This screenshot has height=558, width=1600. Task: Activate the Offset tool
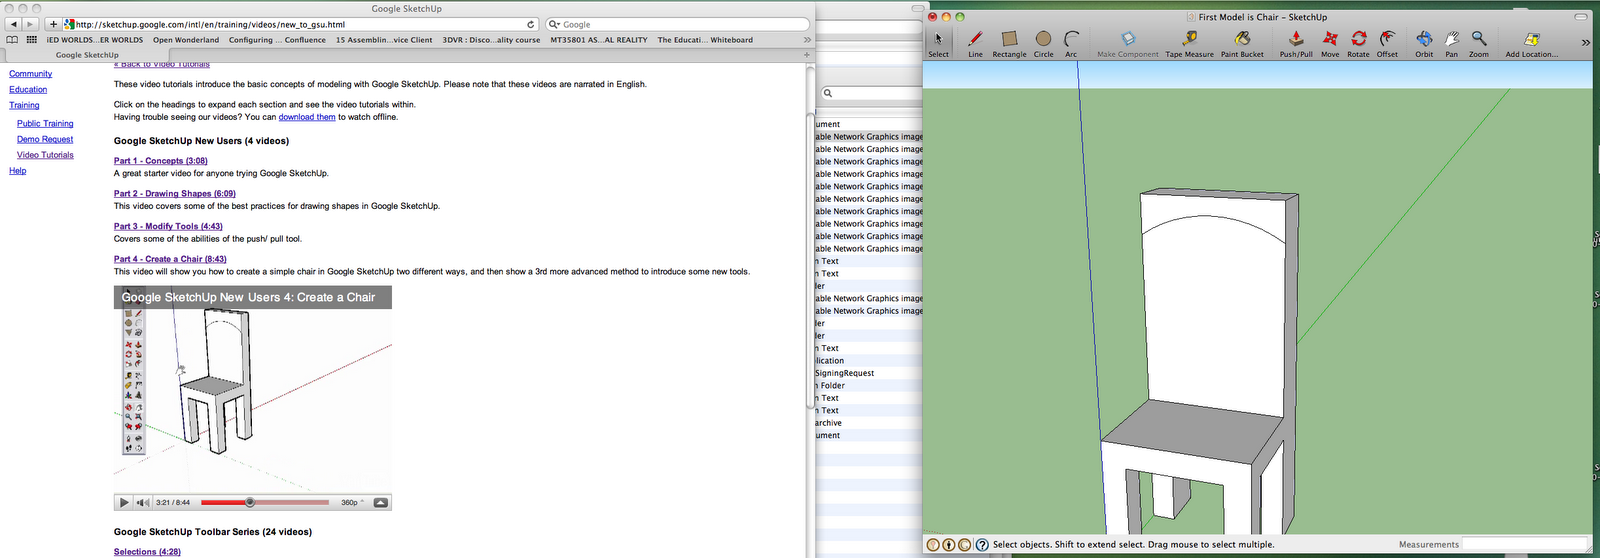[1387, 43]
